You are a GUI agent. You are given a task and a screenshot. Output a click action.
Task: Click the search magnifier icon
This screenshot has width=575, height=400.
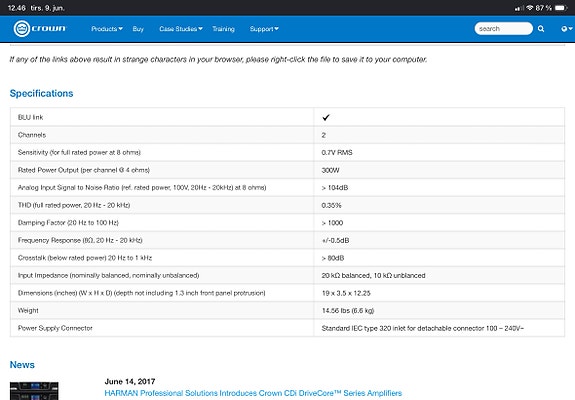pos(541,29)
